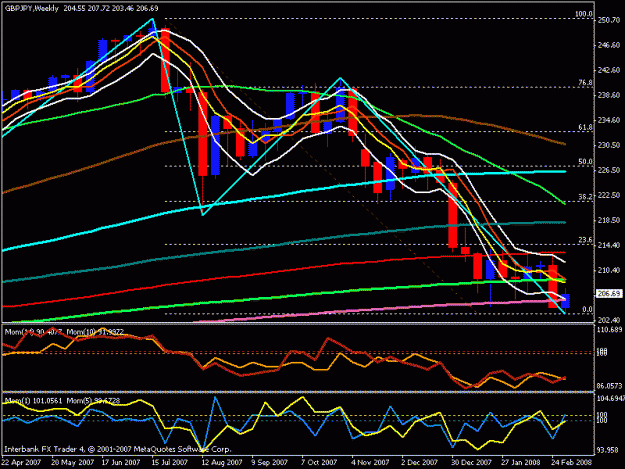Image resolution: width=625 pixels, height=469 pixels.
Task: Click the Mom(10) label in the upper indicator pane
Action: point(95,332)
